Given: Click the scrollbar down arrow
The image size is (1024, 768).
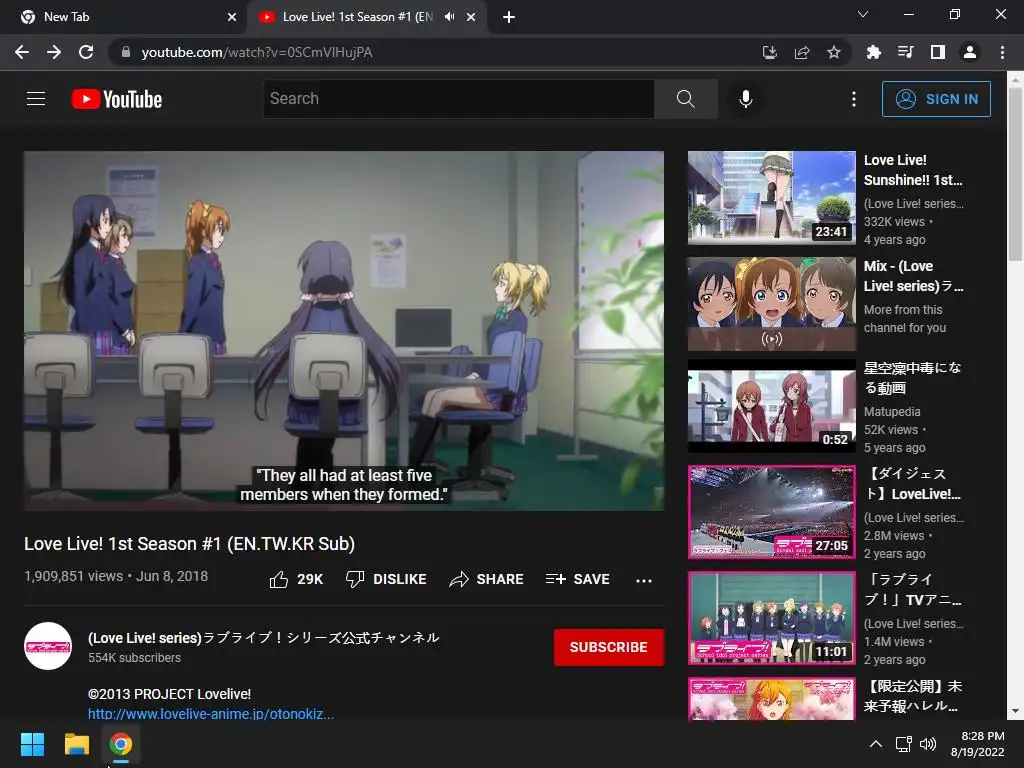Looking at the screenshot, I should coord(1015,711).
